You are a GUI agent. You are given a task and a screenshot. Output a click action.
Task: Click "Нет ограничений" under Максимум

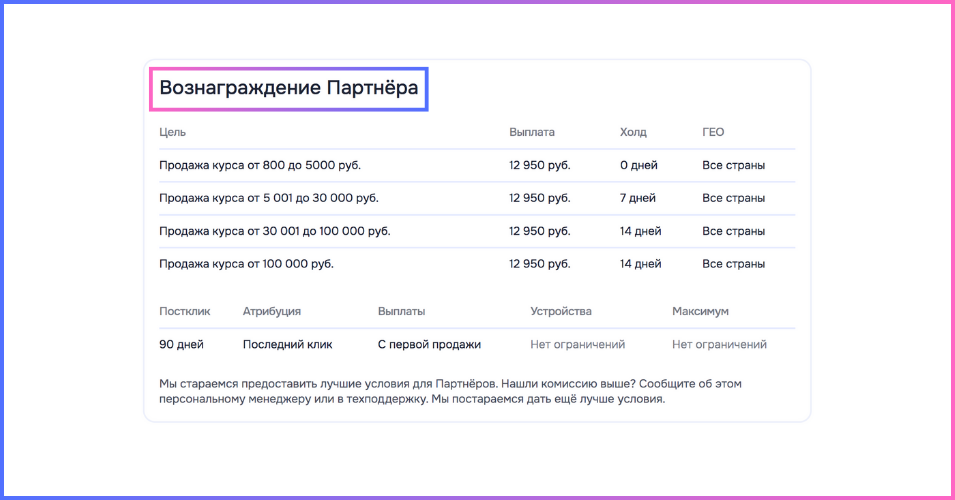719,344
